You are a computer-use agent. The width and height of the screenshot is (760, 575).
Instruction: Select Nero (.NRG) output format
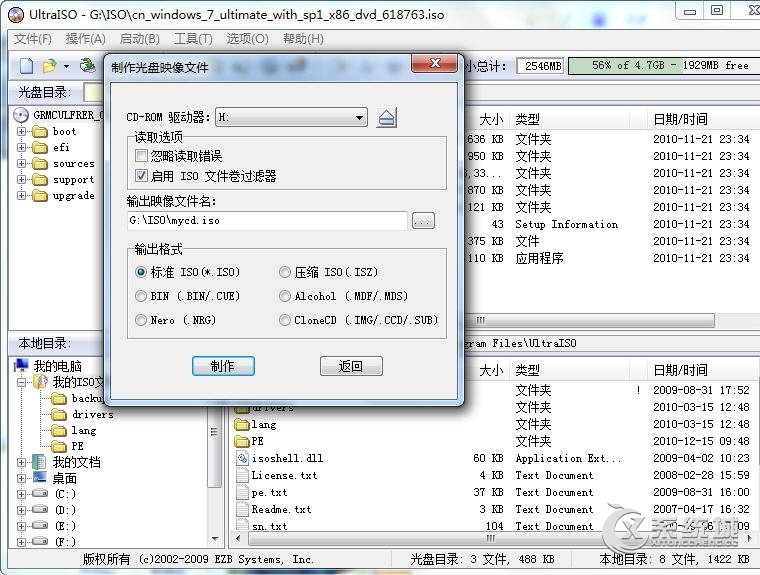click(141, 320)
